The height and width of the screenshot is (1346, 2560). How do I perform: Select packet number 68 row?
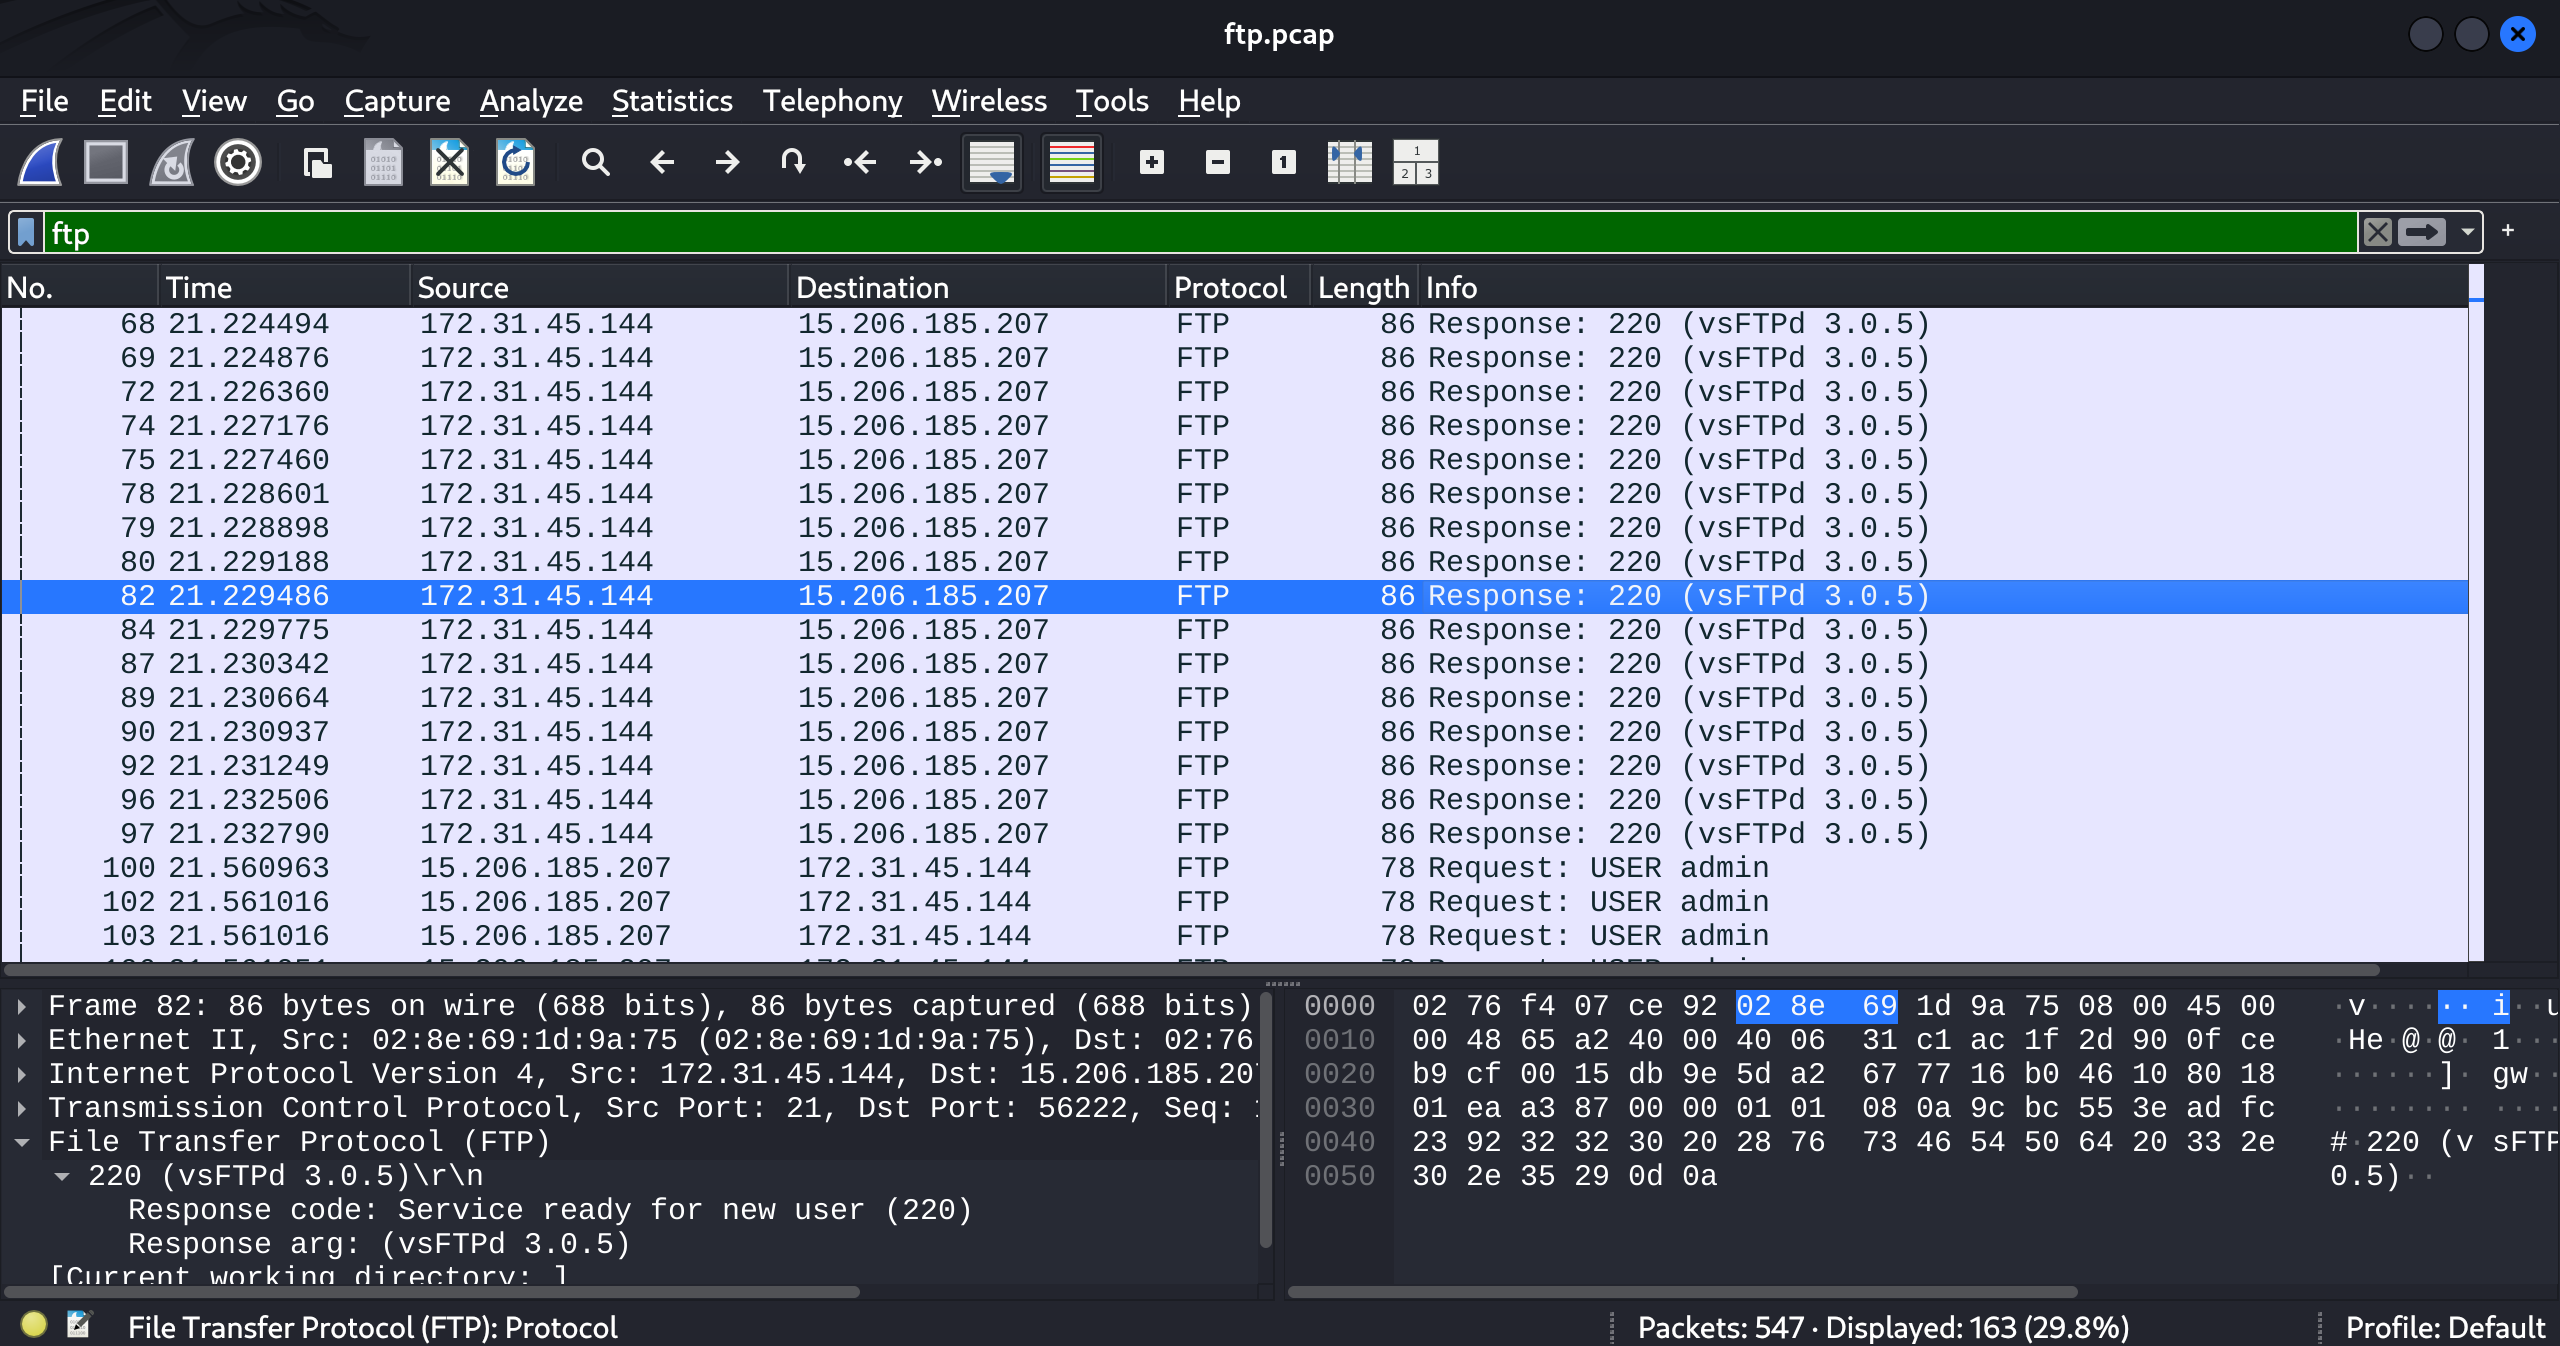tap(1234, 324)
